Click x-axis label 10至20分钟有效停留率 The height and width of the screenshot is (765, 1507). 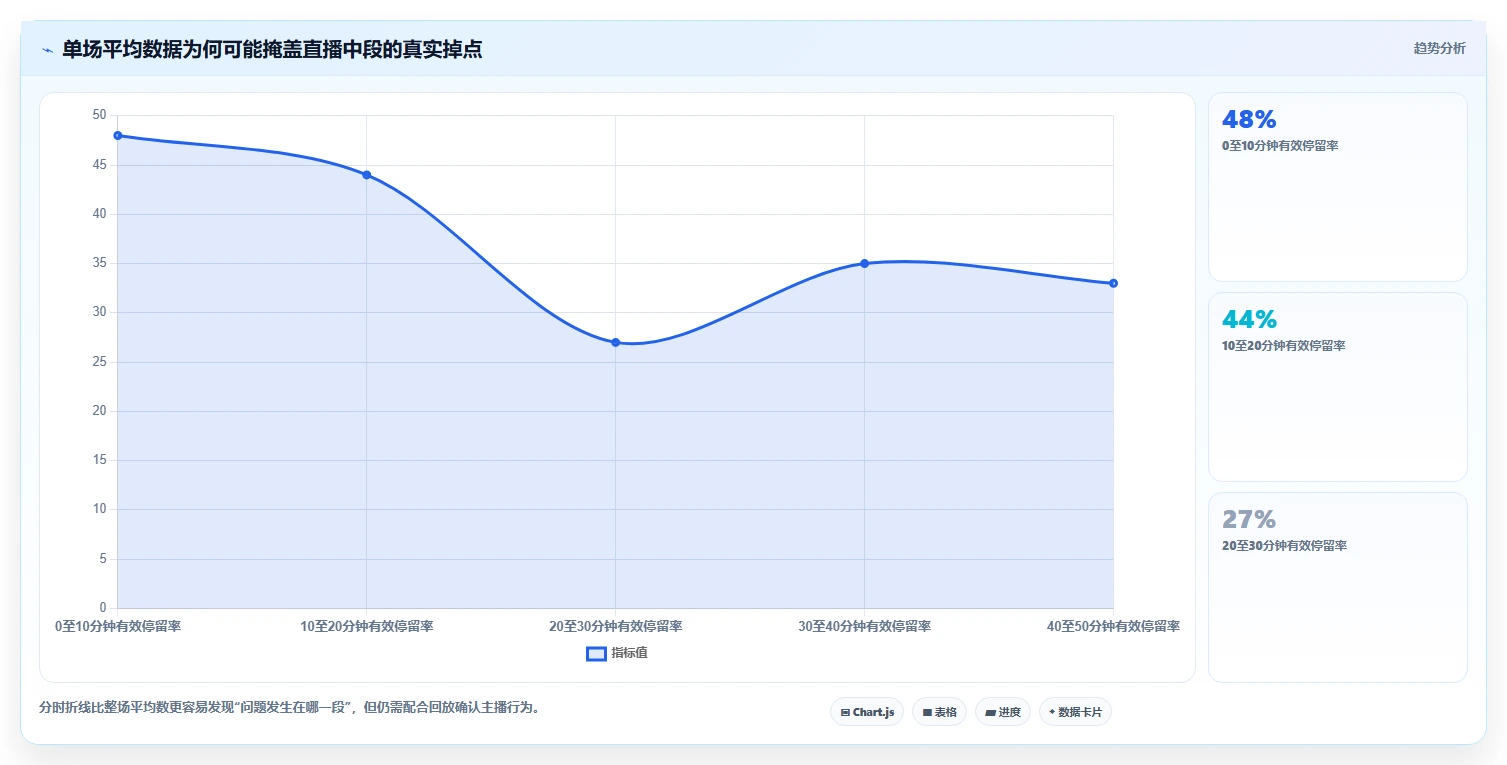tap(366, 627)
